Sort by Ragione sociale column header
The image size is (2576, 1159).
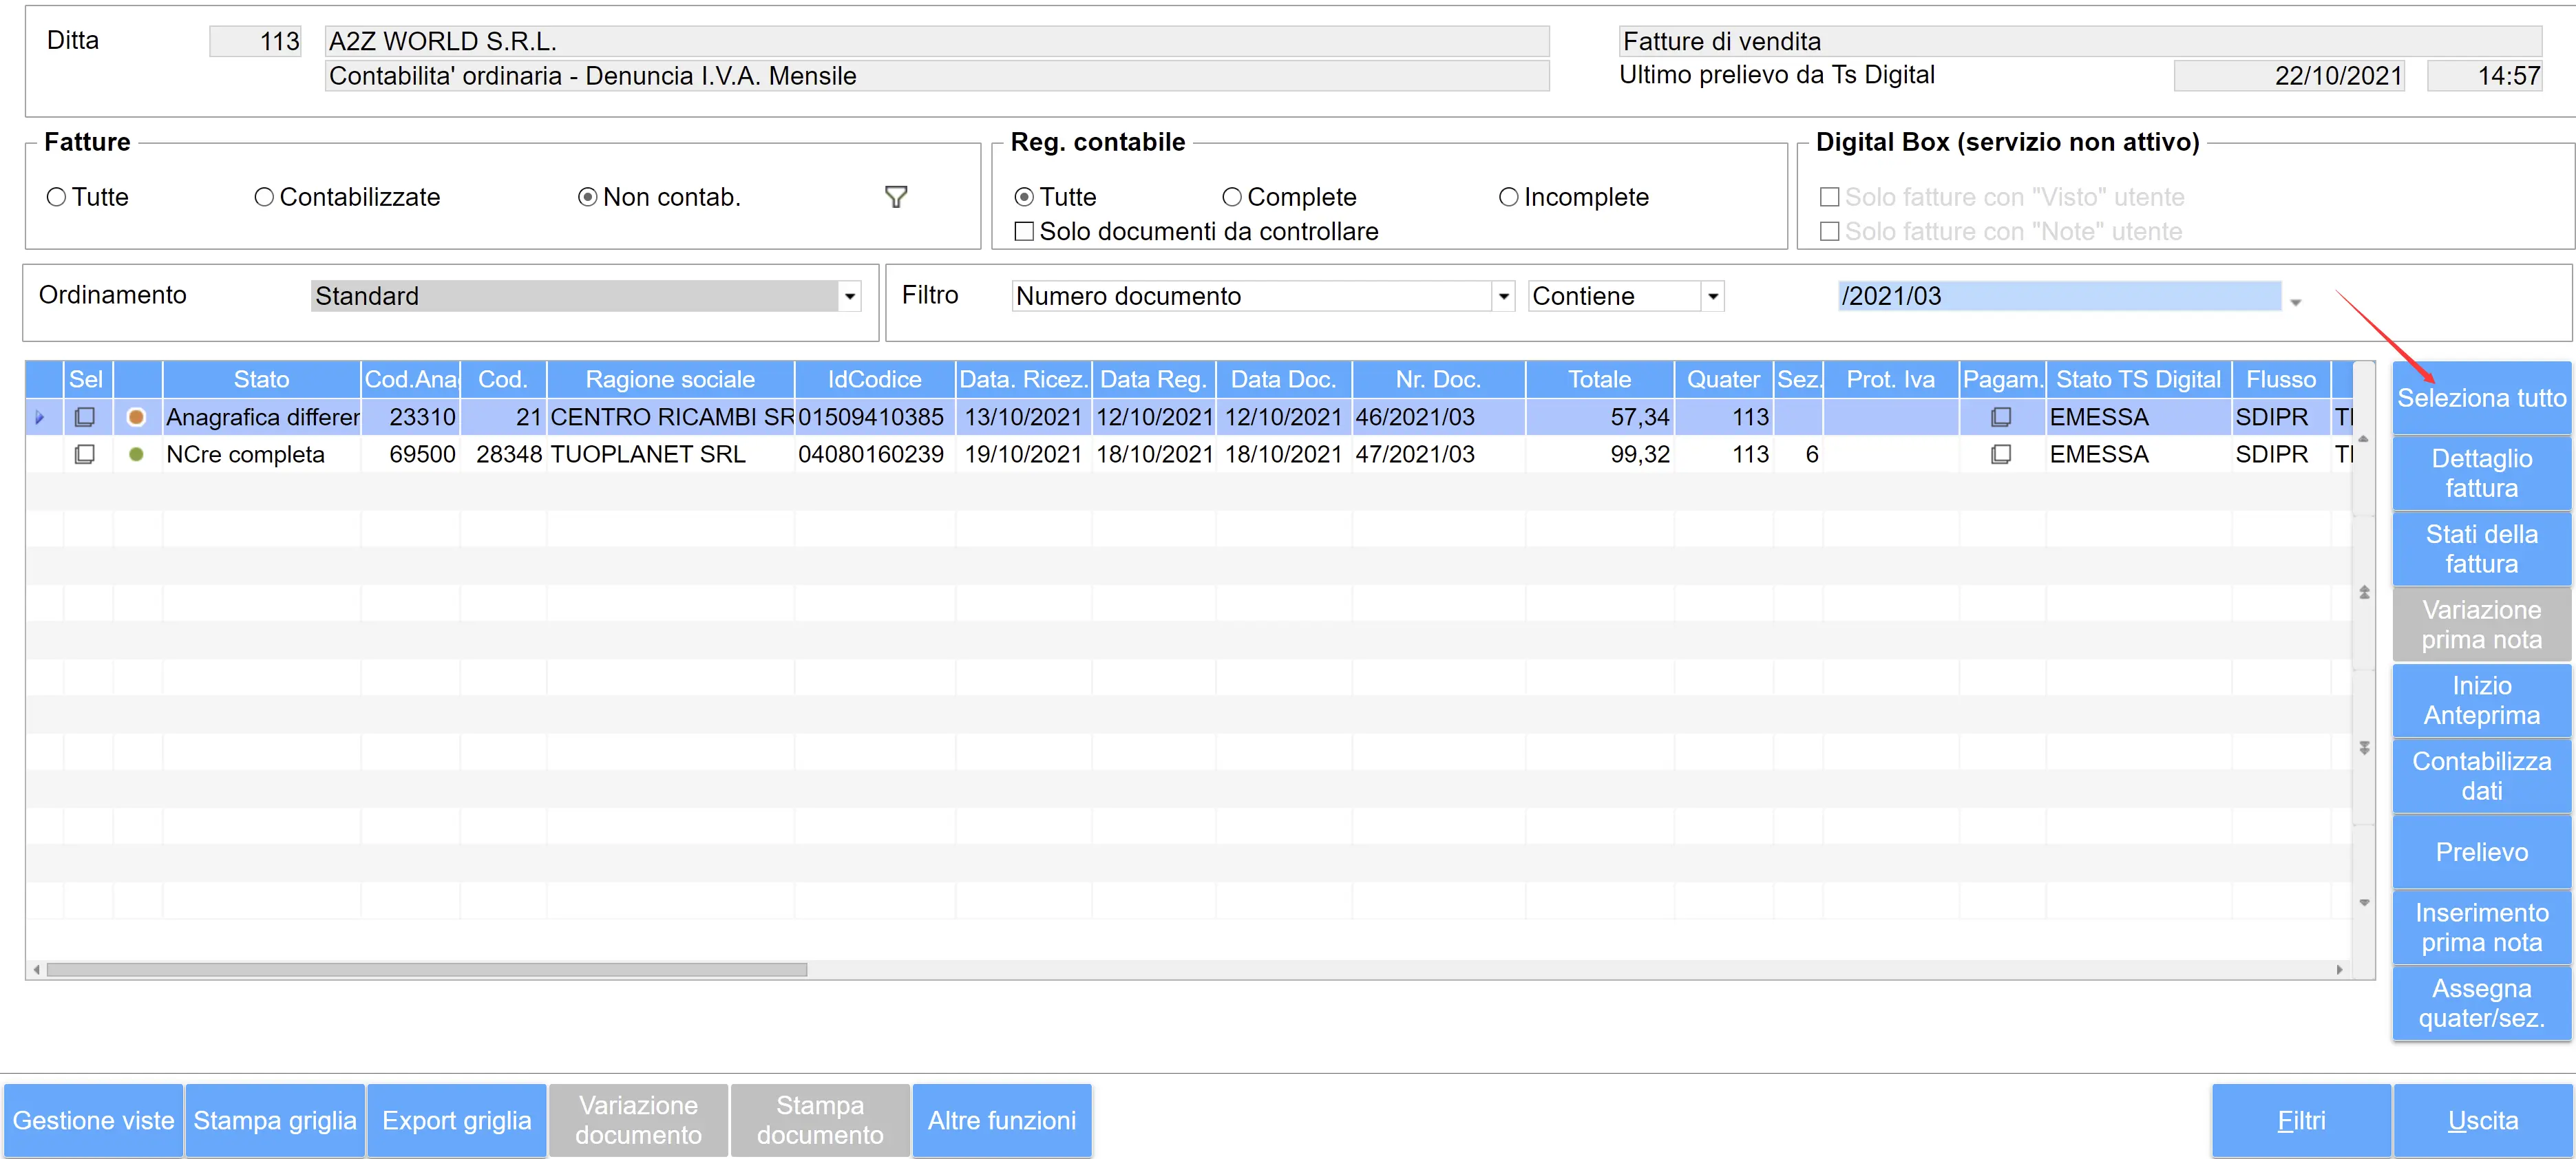click(669, 379)
